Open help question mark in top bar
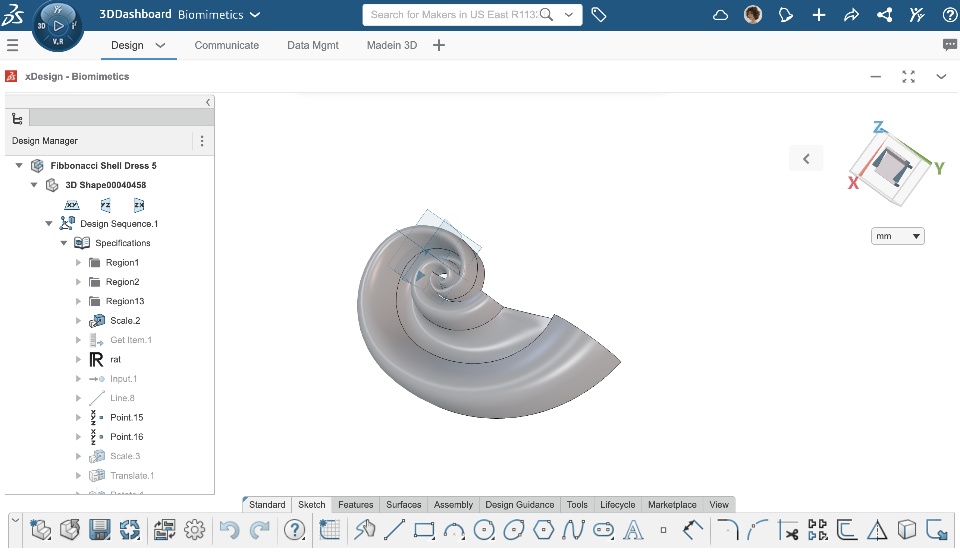Image resolution: width=960 pixels, height=555 pixels. tap(950, 15)
